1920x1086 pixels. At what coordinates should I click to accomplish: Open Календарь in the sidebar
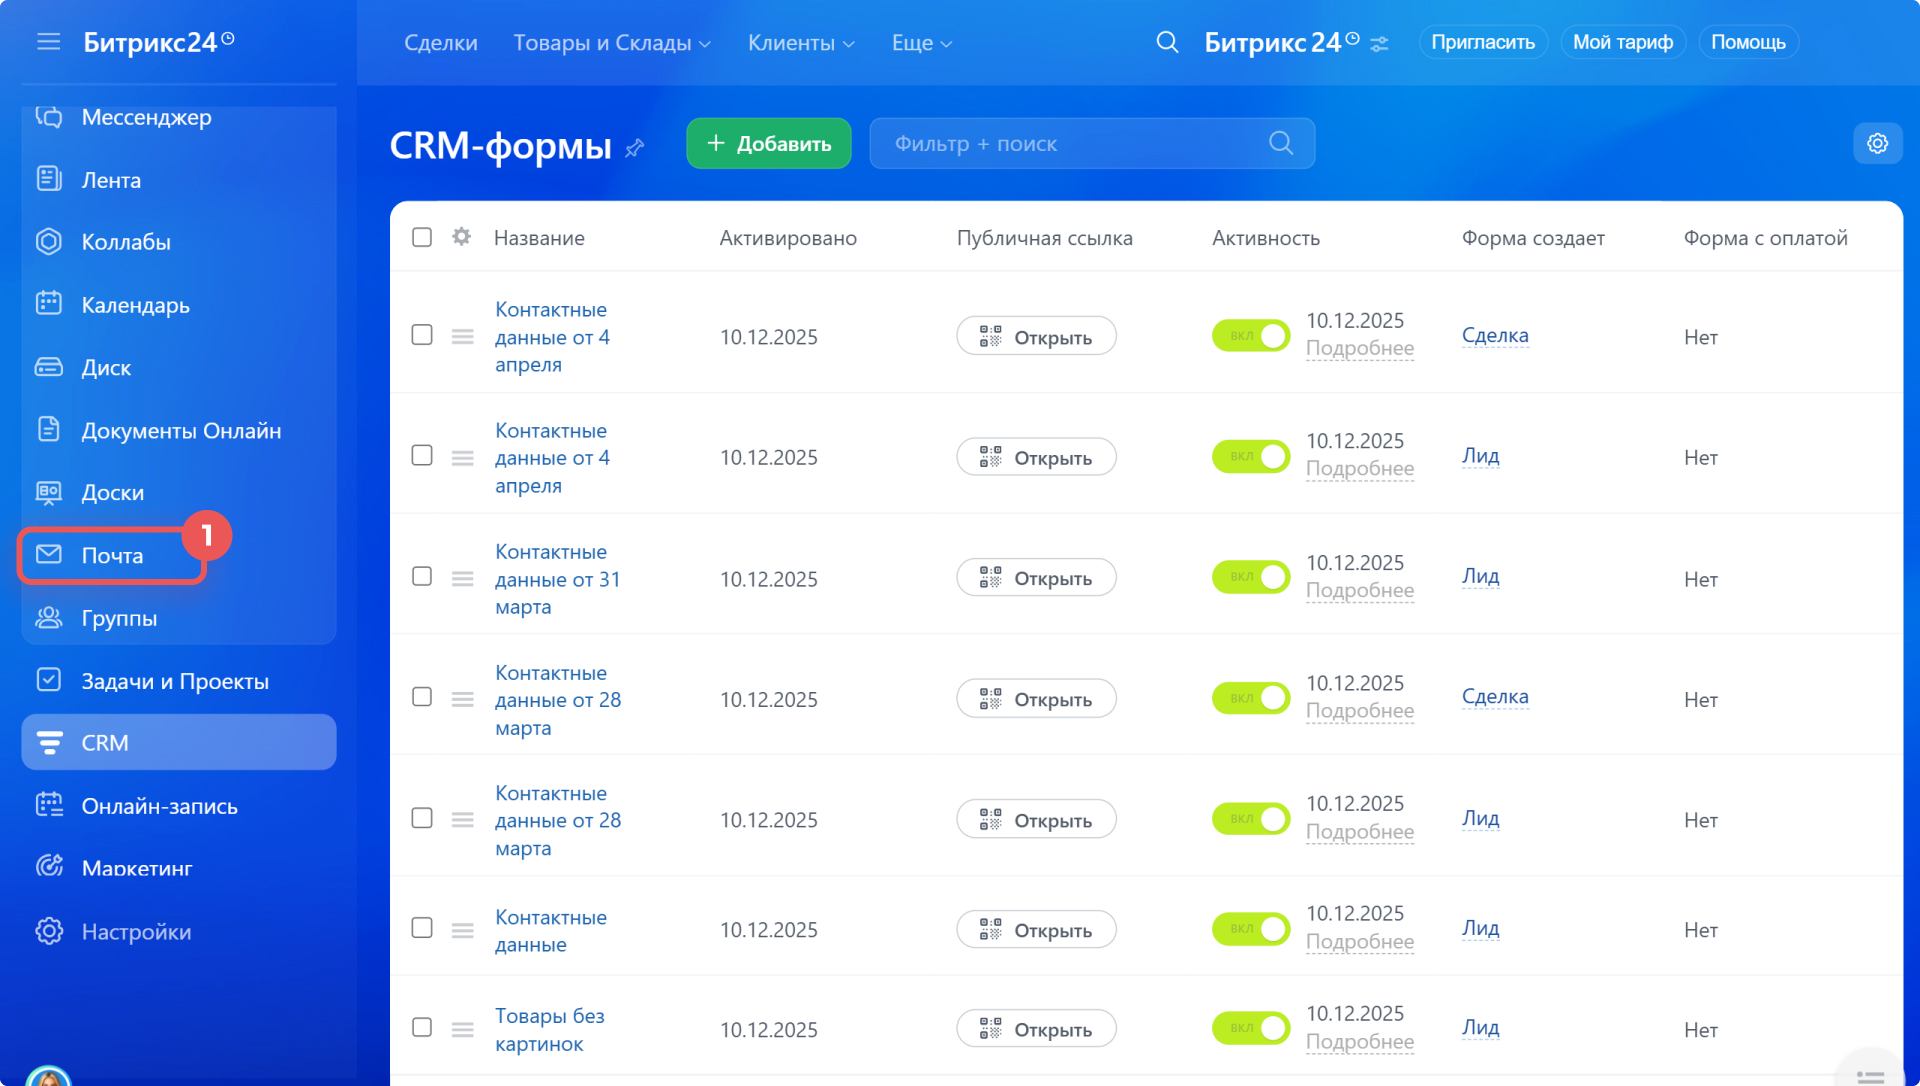coord(135,305)
